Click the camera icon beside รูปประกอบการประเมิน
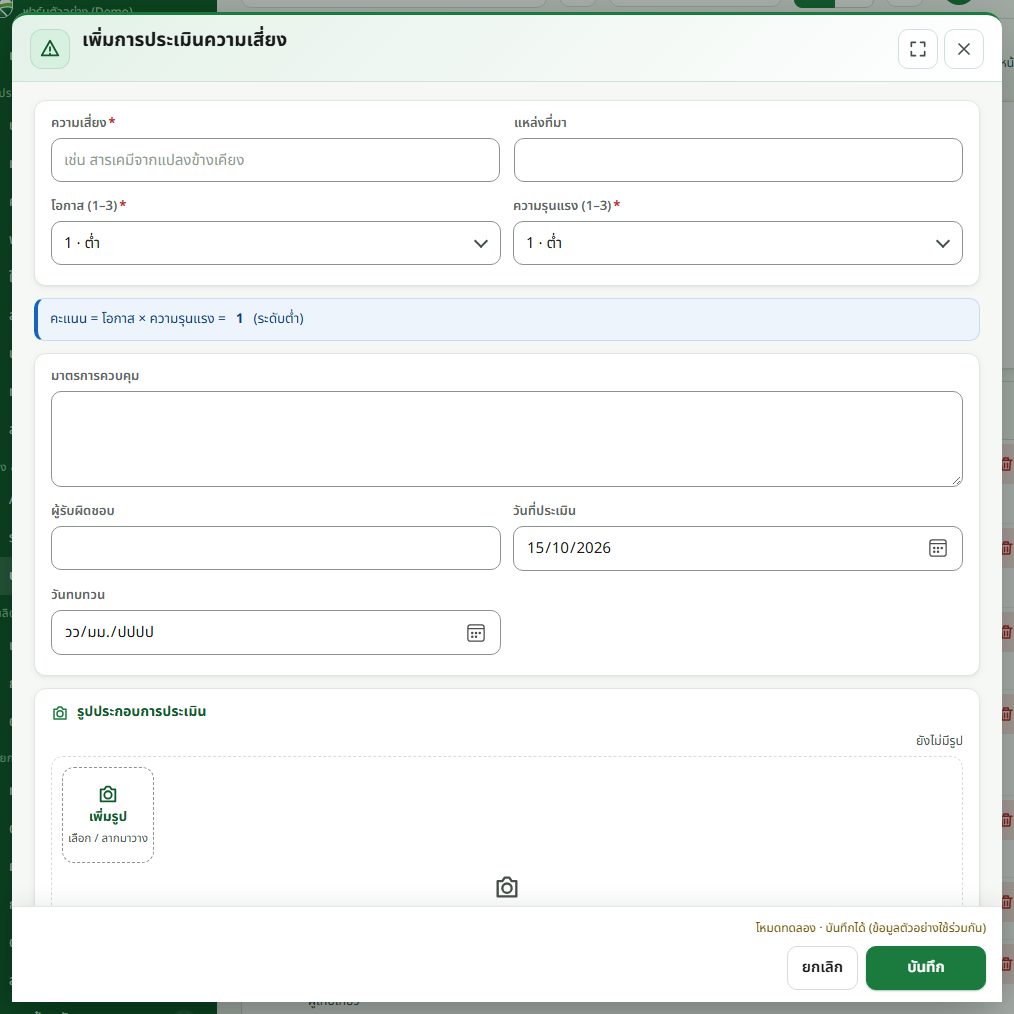This screenshot has width=1014, height=1014. [60, 713]
